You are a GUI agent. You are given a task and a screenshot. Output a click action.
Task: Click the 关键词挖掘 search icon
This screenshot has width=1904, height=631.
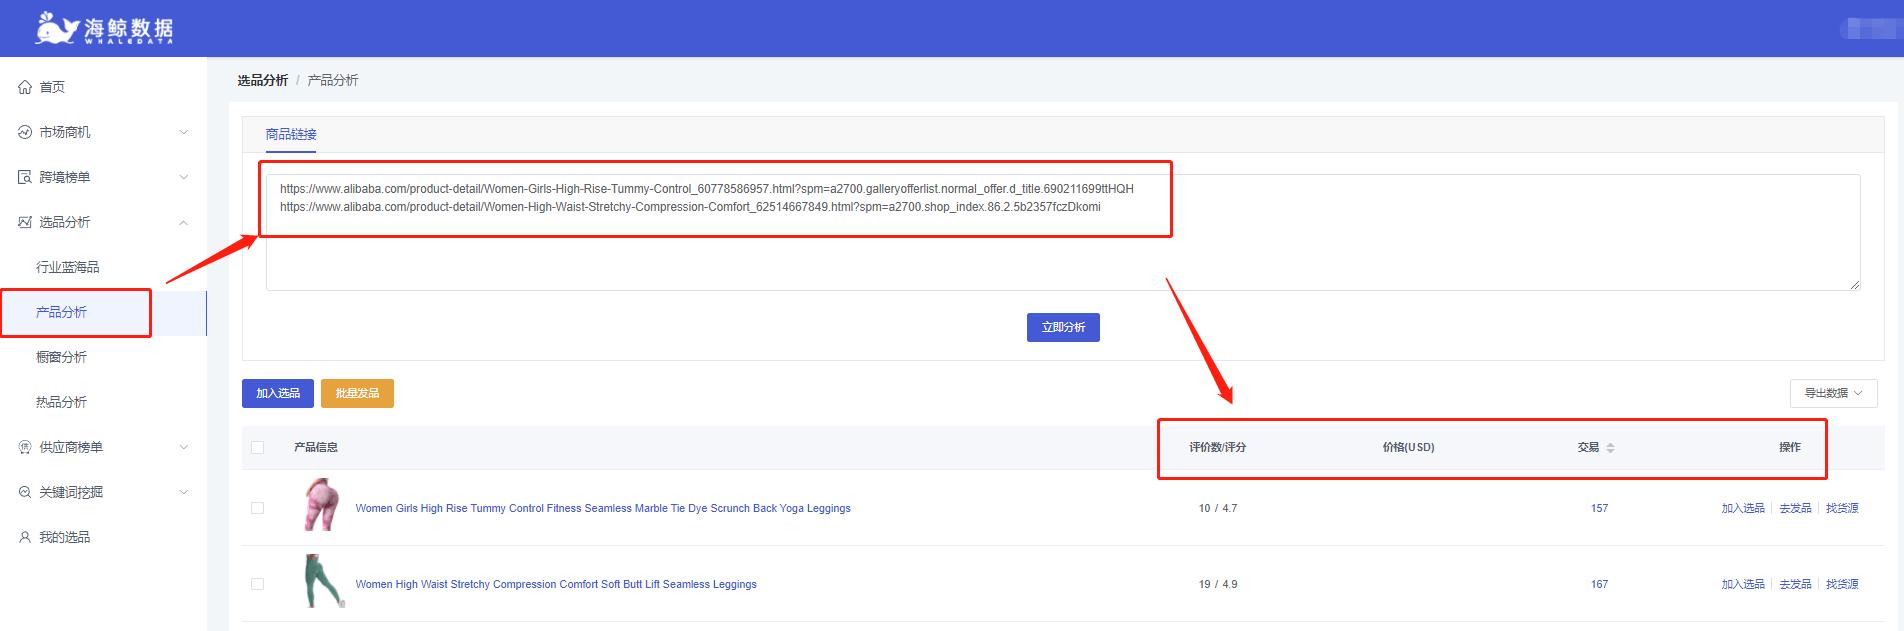tap(25, 492)
